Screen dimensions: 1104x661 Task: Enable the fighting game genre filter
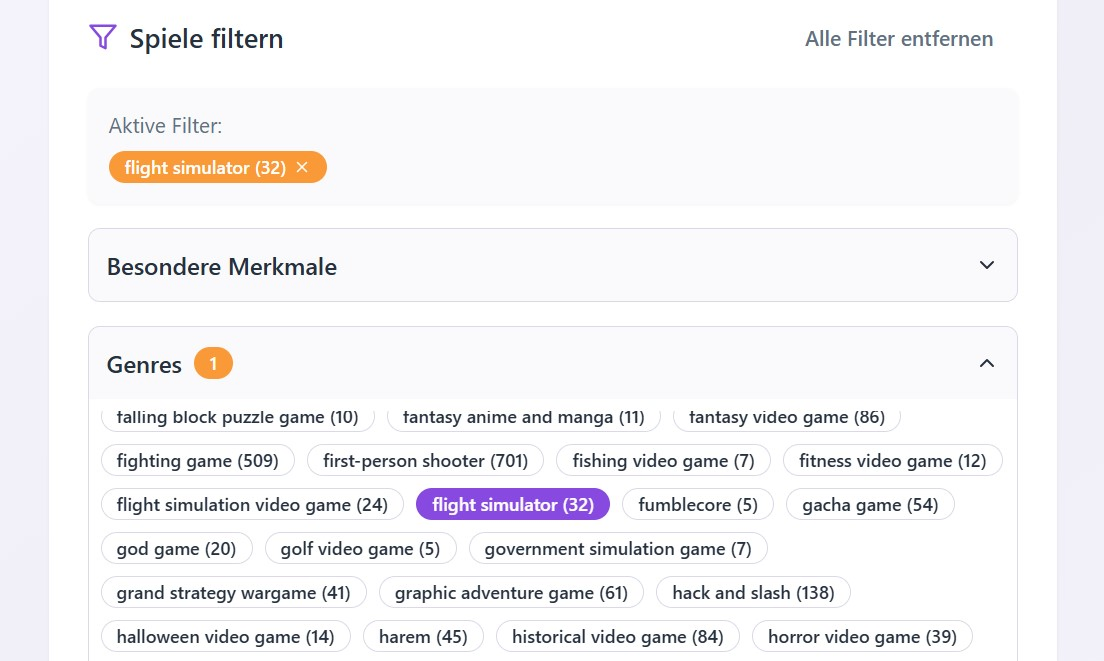coord(197,460)
